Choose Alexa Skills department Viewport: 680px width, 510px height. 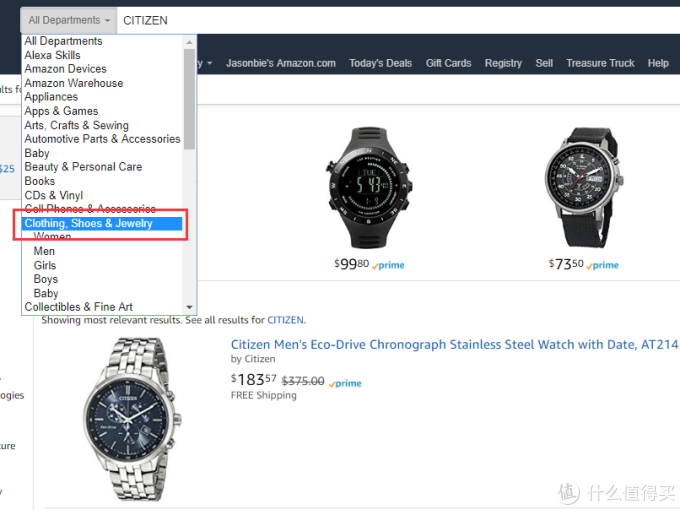point(52,55)
